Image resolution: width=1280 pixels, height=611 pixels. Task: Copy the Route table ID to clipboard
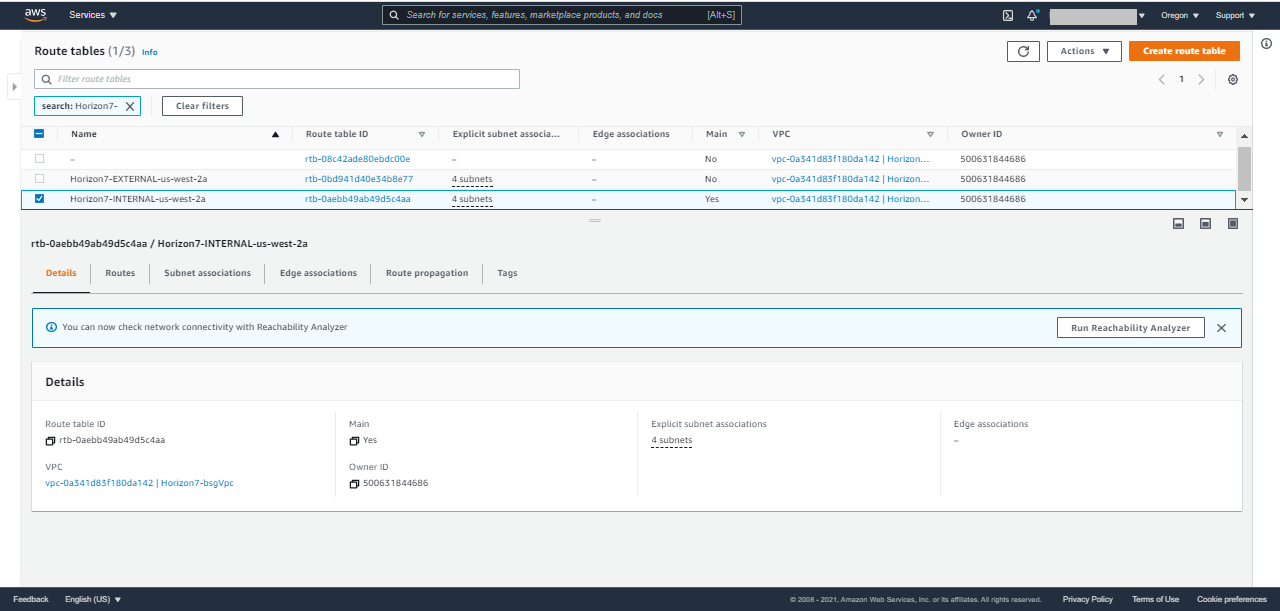50,440
